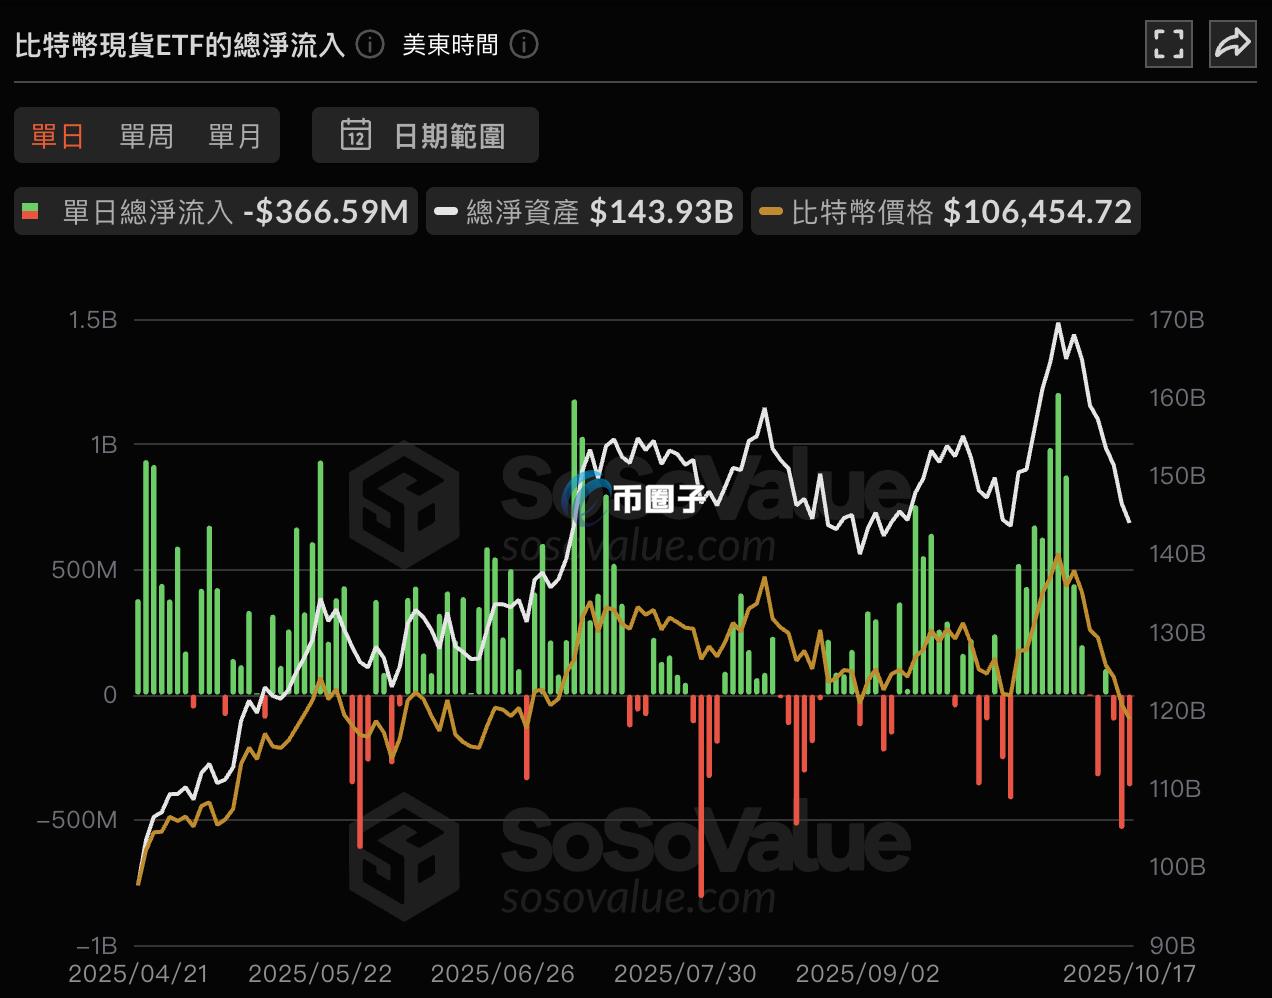Click info icon beside the ETF title
The image size is (1272, 998).
[x=370, y=45]
